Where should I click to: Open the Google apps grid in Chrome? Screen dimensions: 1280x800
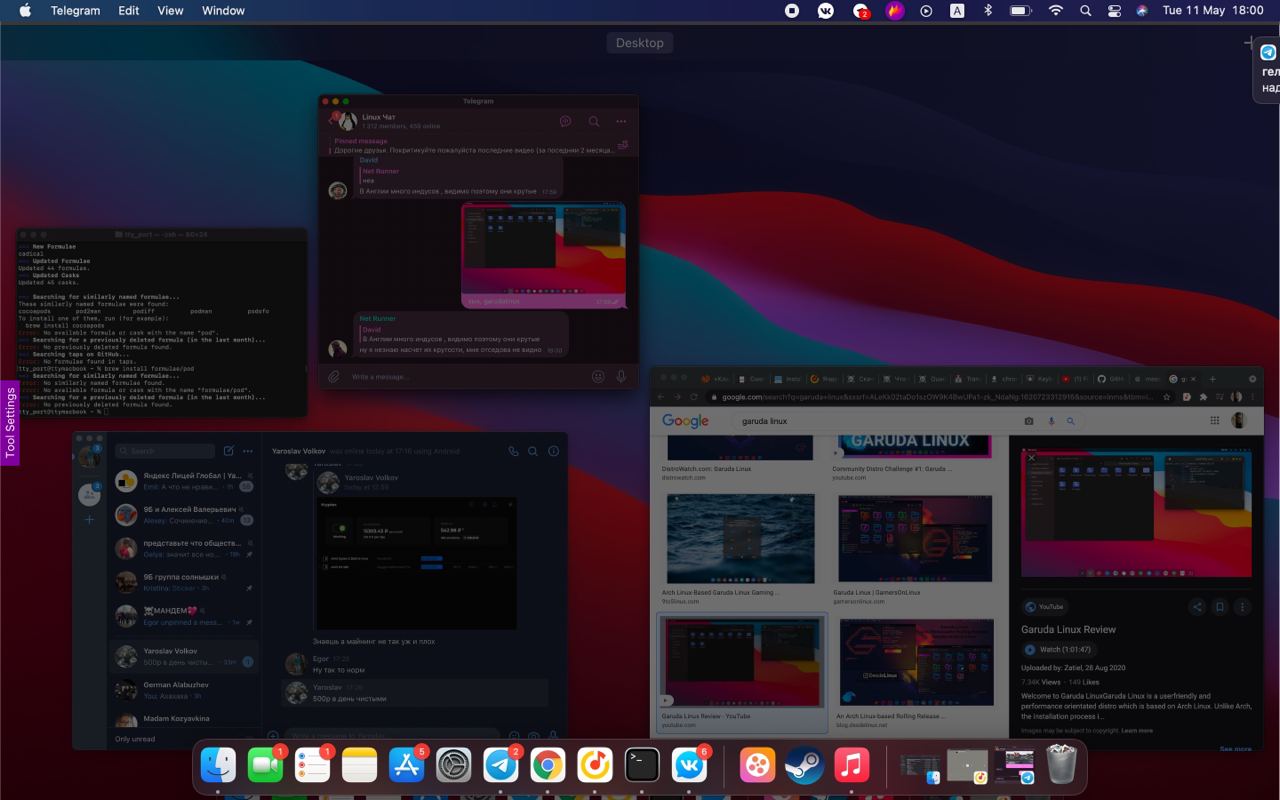tap(1215, 421)
